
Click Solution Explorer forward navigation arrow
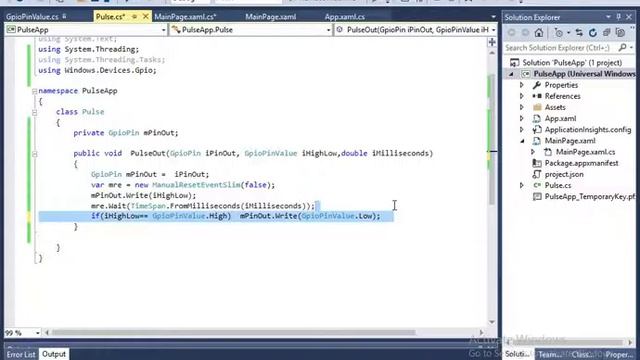[x=525, y=33]
